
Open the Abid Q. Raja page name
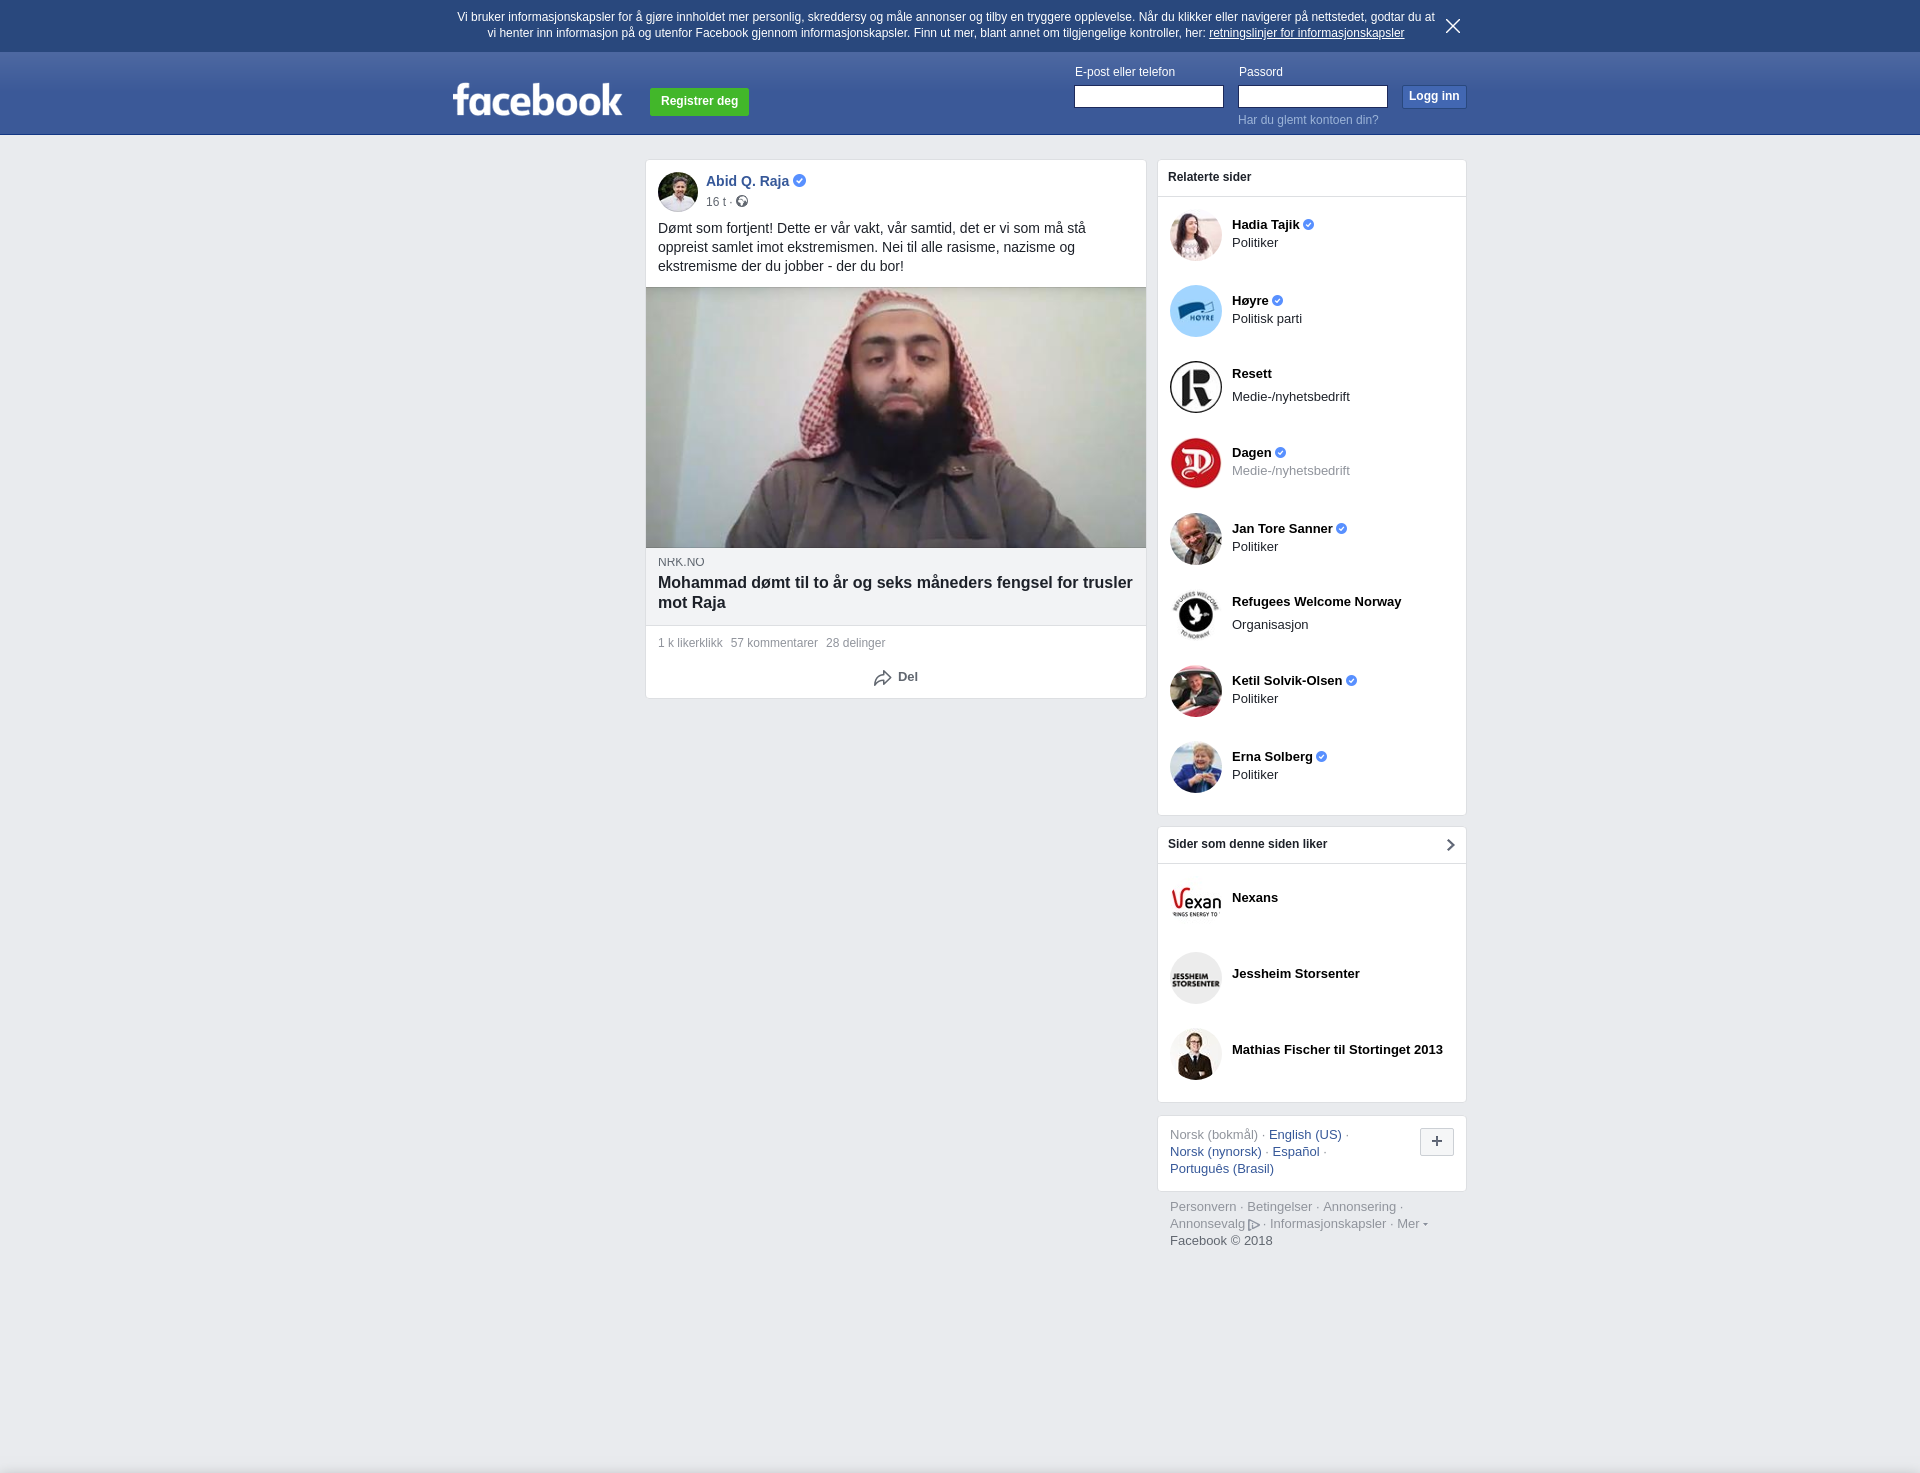[747, 181]
